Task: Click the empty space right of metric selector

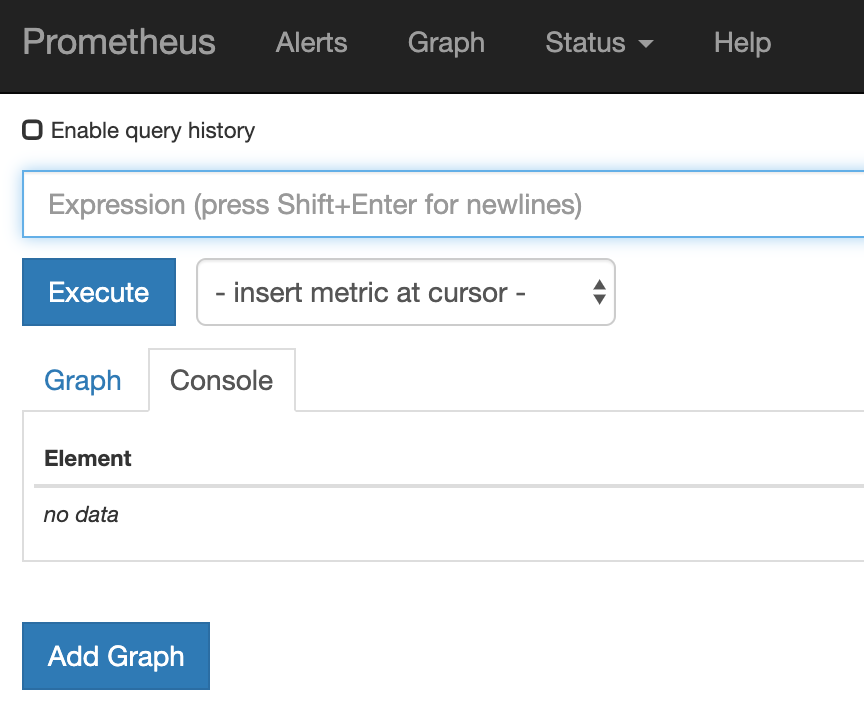Action: 740,293
